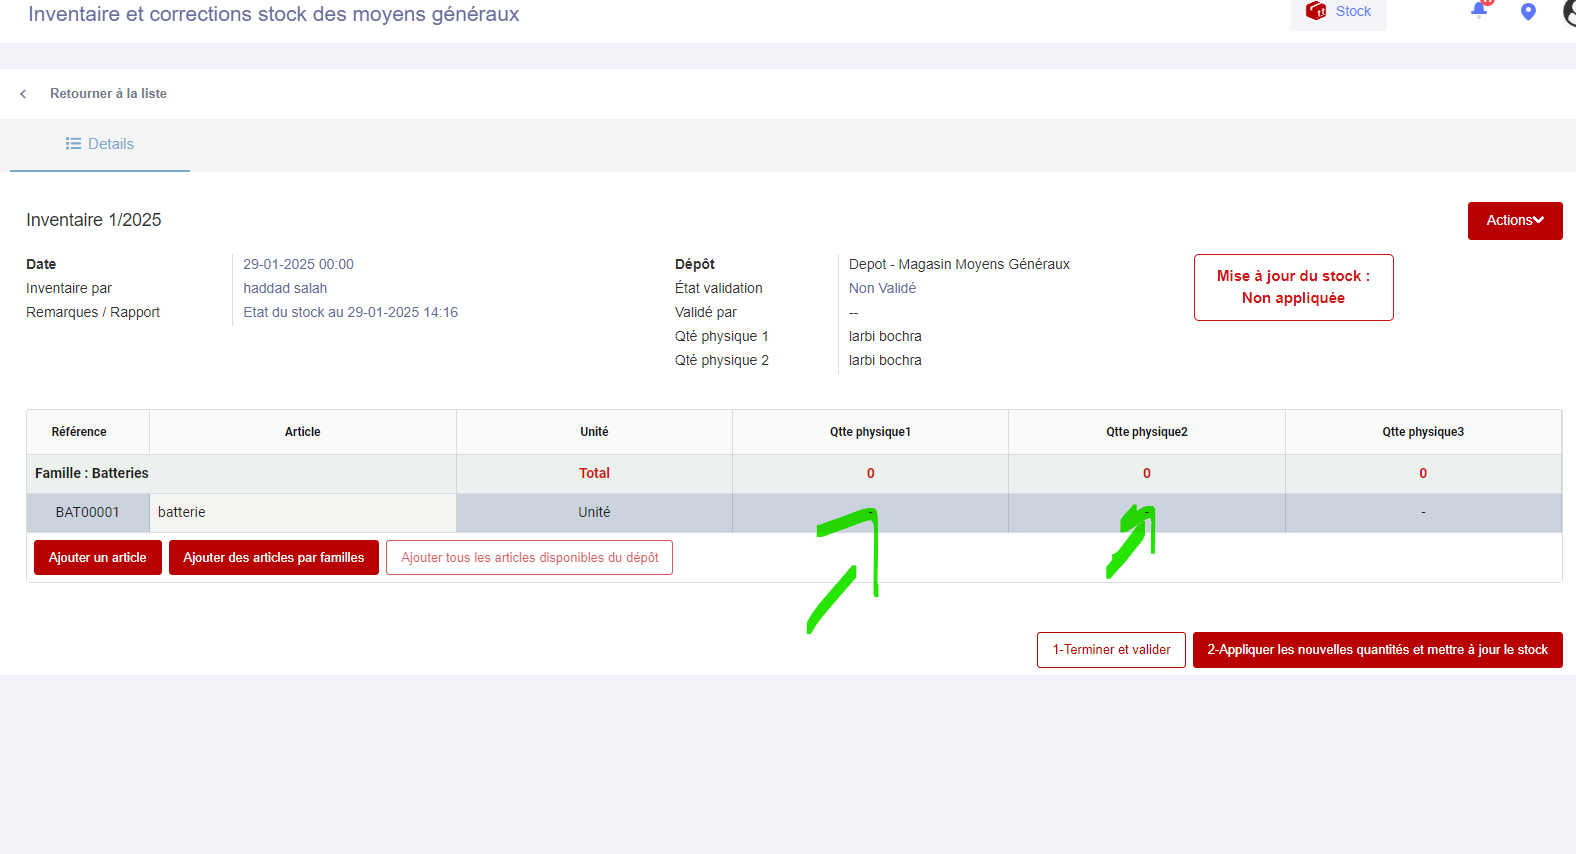Click Retourner à la liste link
The height and width of the screenshot is (854, 1576).
[x=108, y=94]
